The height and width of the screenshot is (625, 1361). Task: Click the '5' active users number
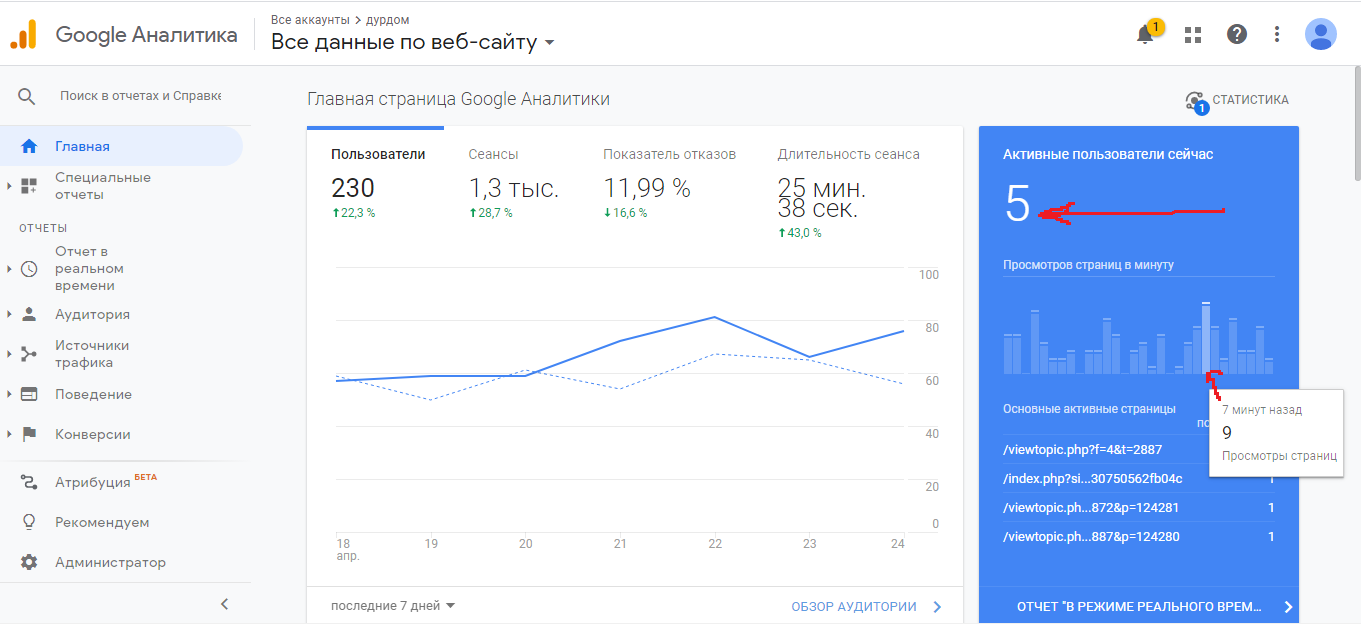(1017, 205)
